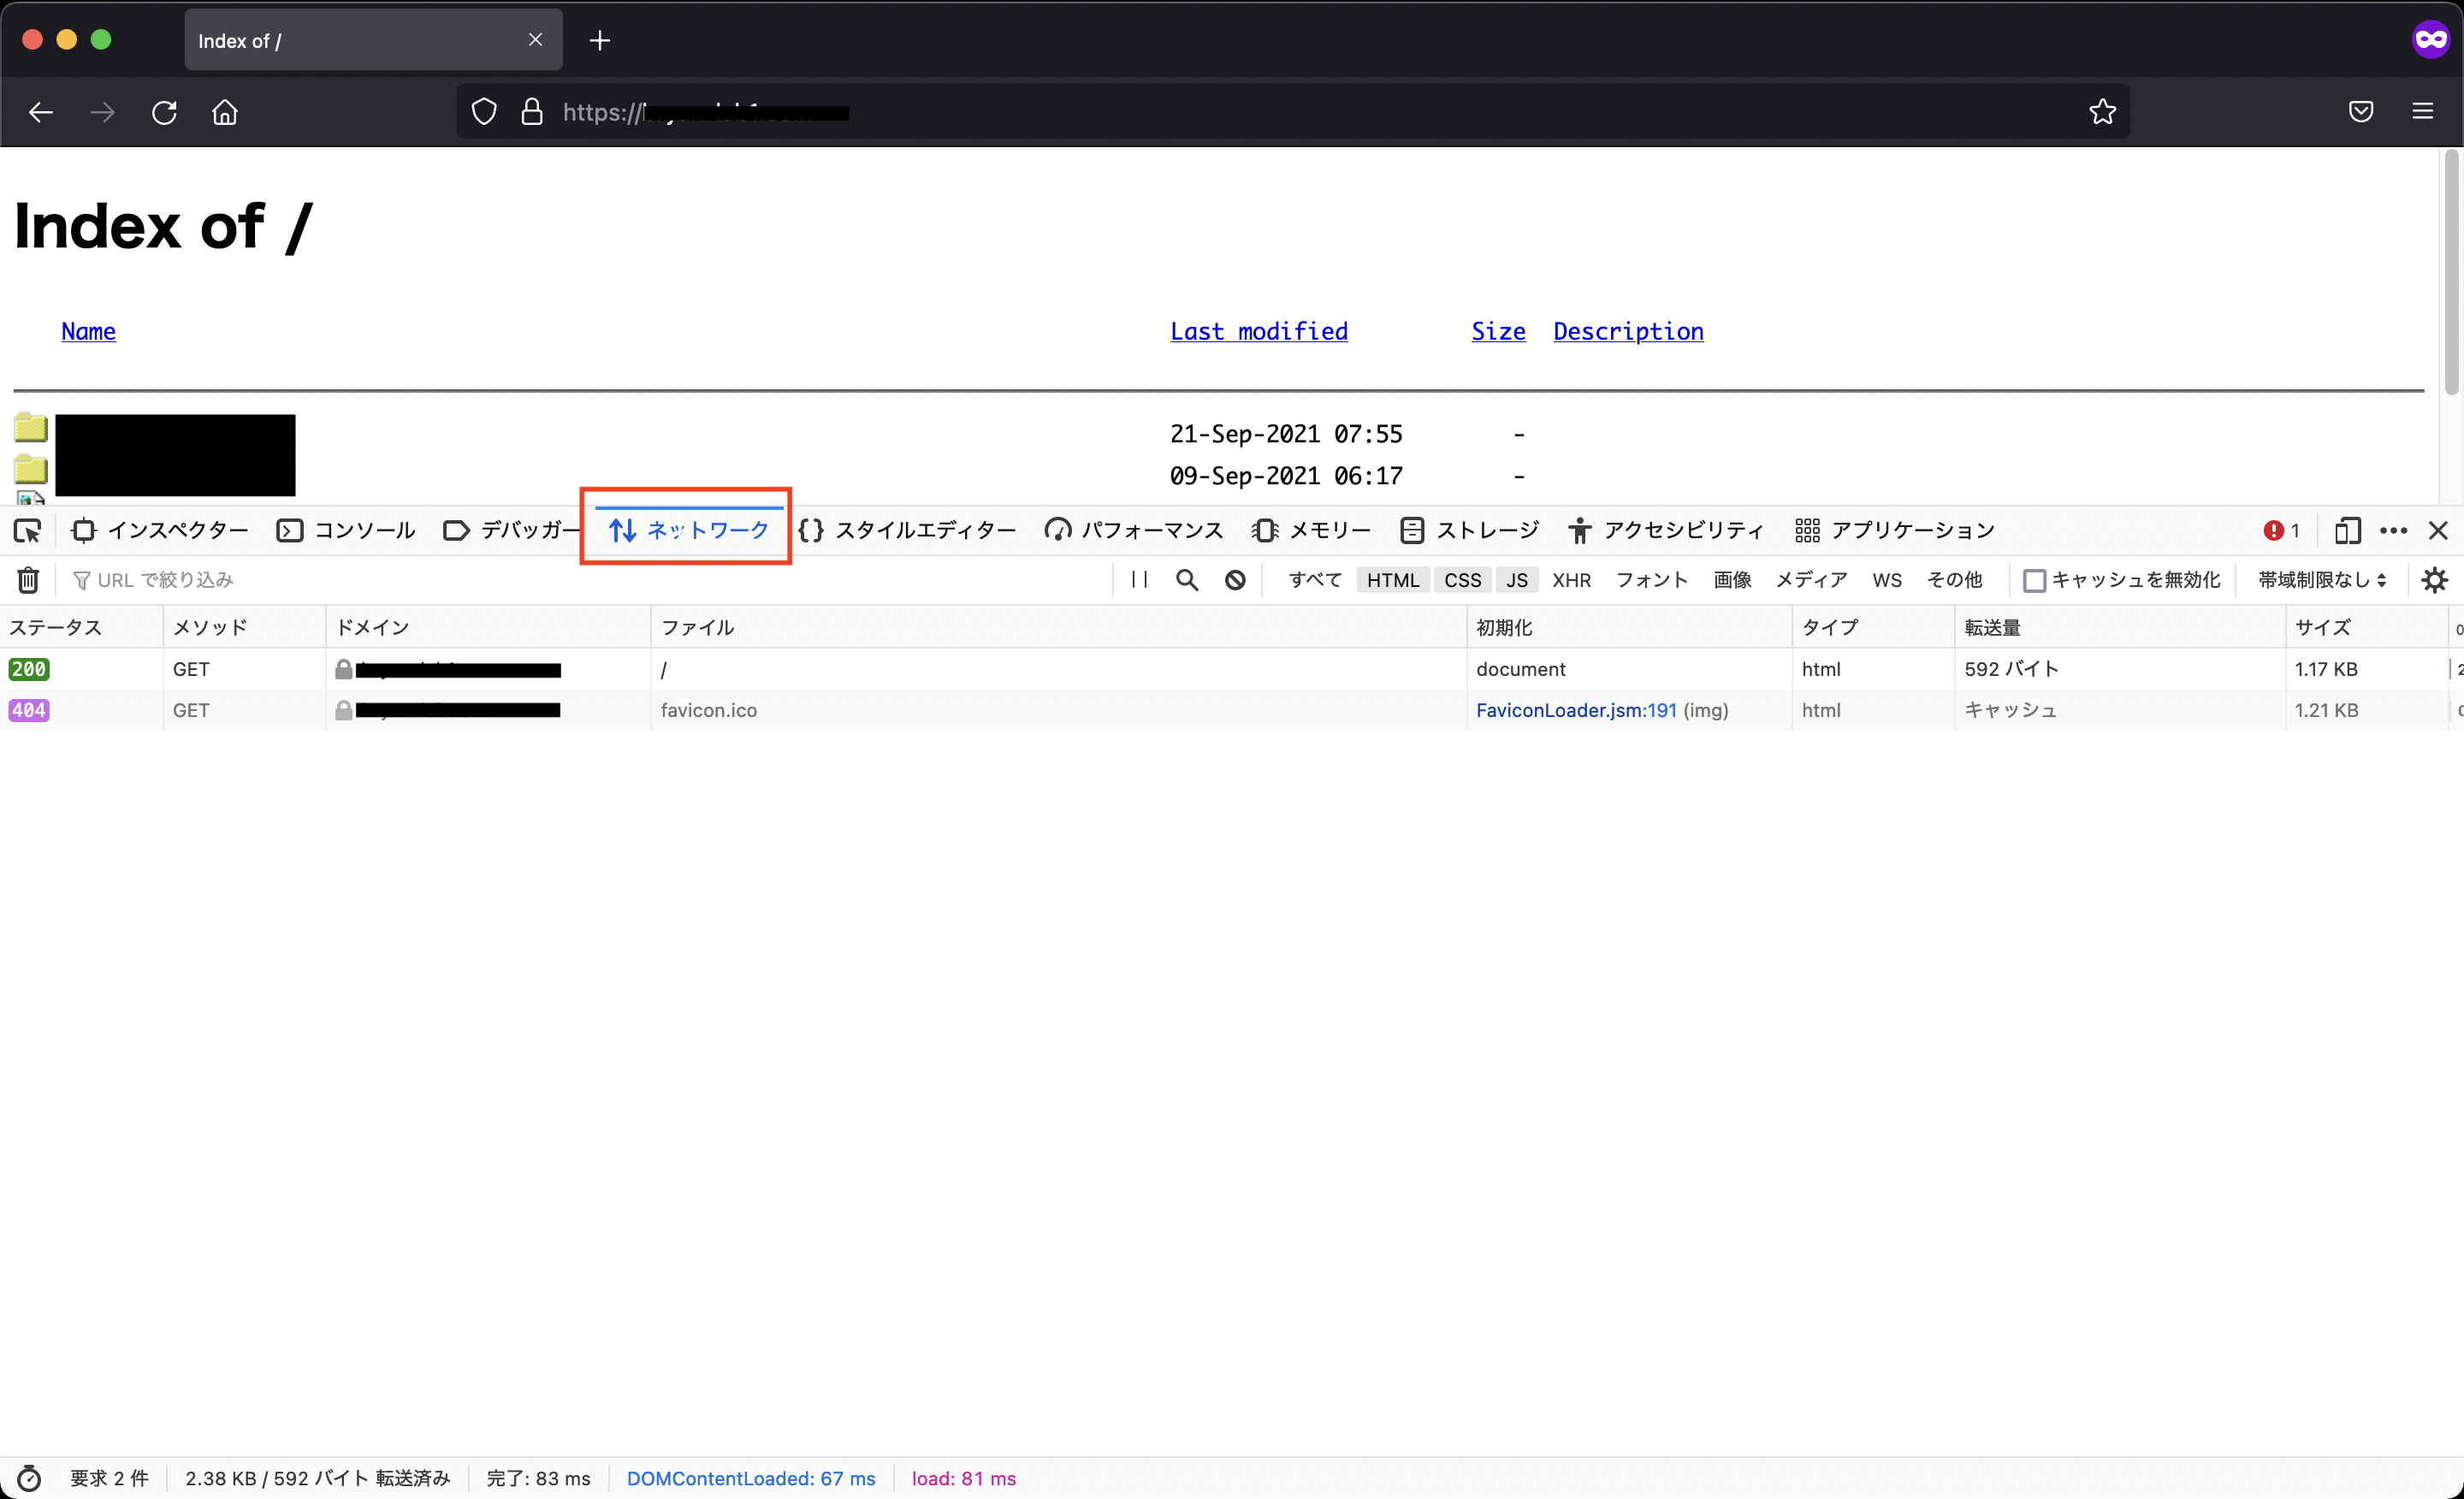
Task: Open devtools three-dot options menu
Action: [2393, 531]
